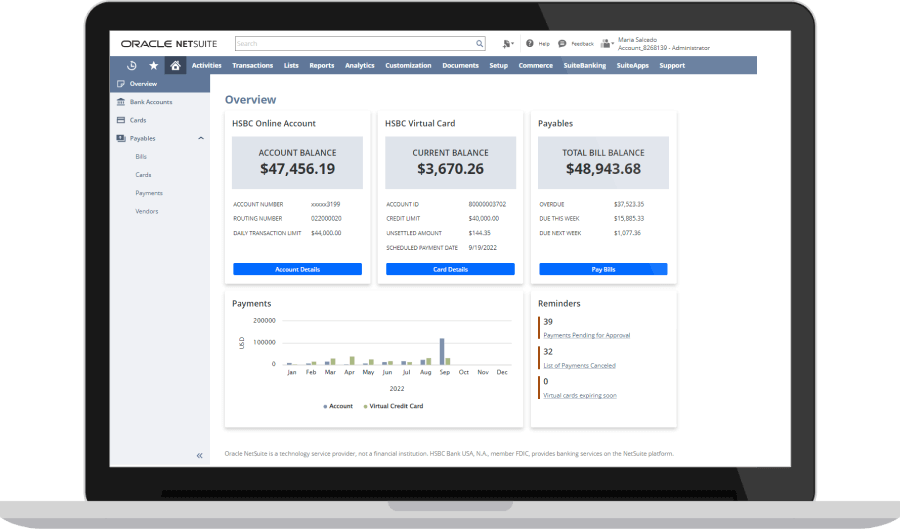
Task: Open the SuiteBanking menu
Action: (x=584, y=65)
